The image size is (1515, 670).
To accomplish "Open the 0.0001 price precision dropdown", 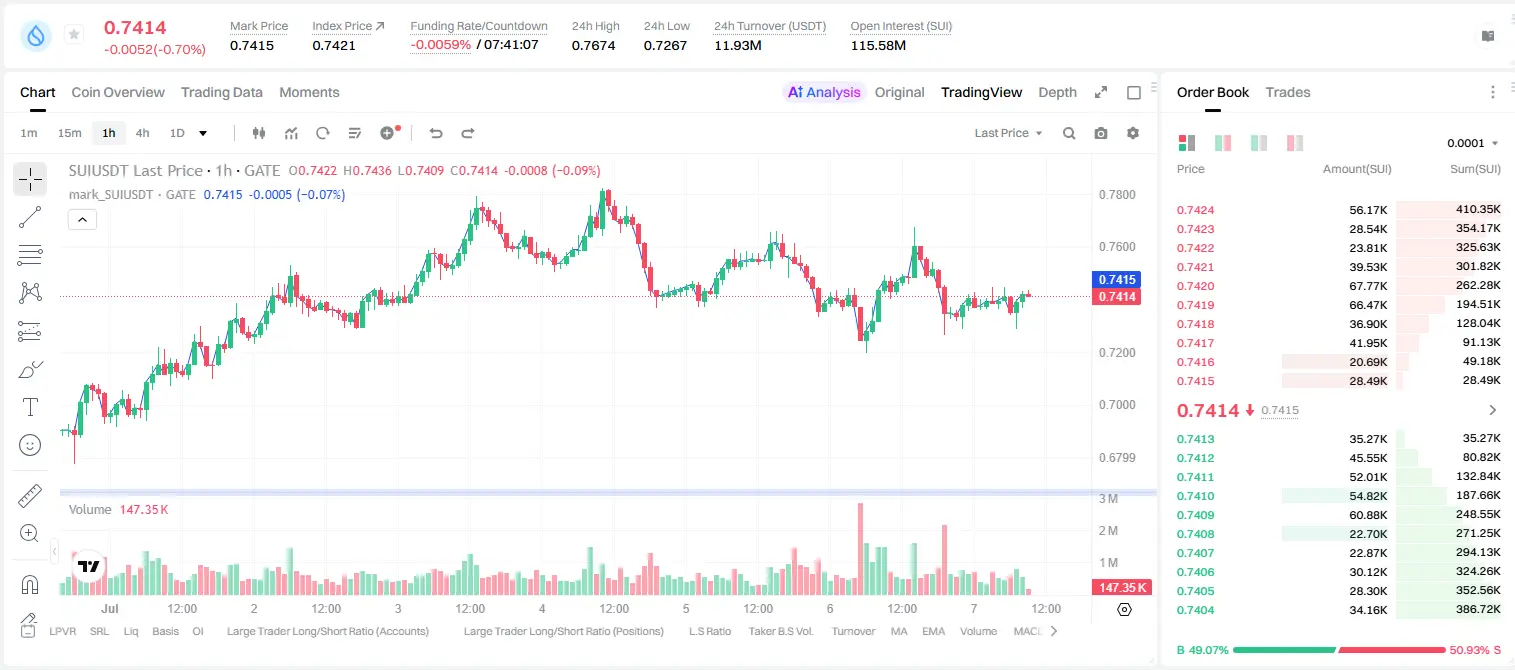I will 1473,143.
